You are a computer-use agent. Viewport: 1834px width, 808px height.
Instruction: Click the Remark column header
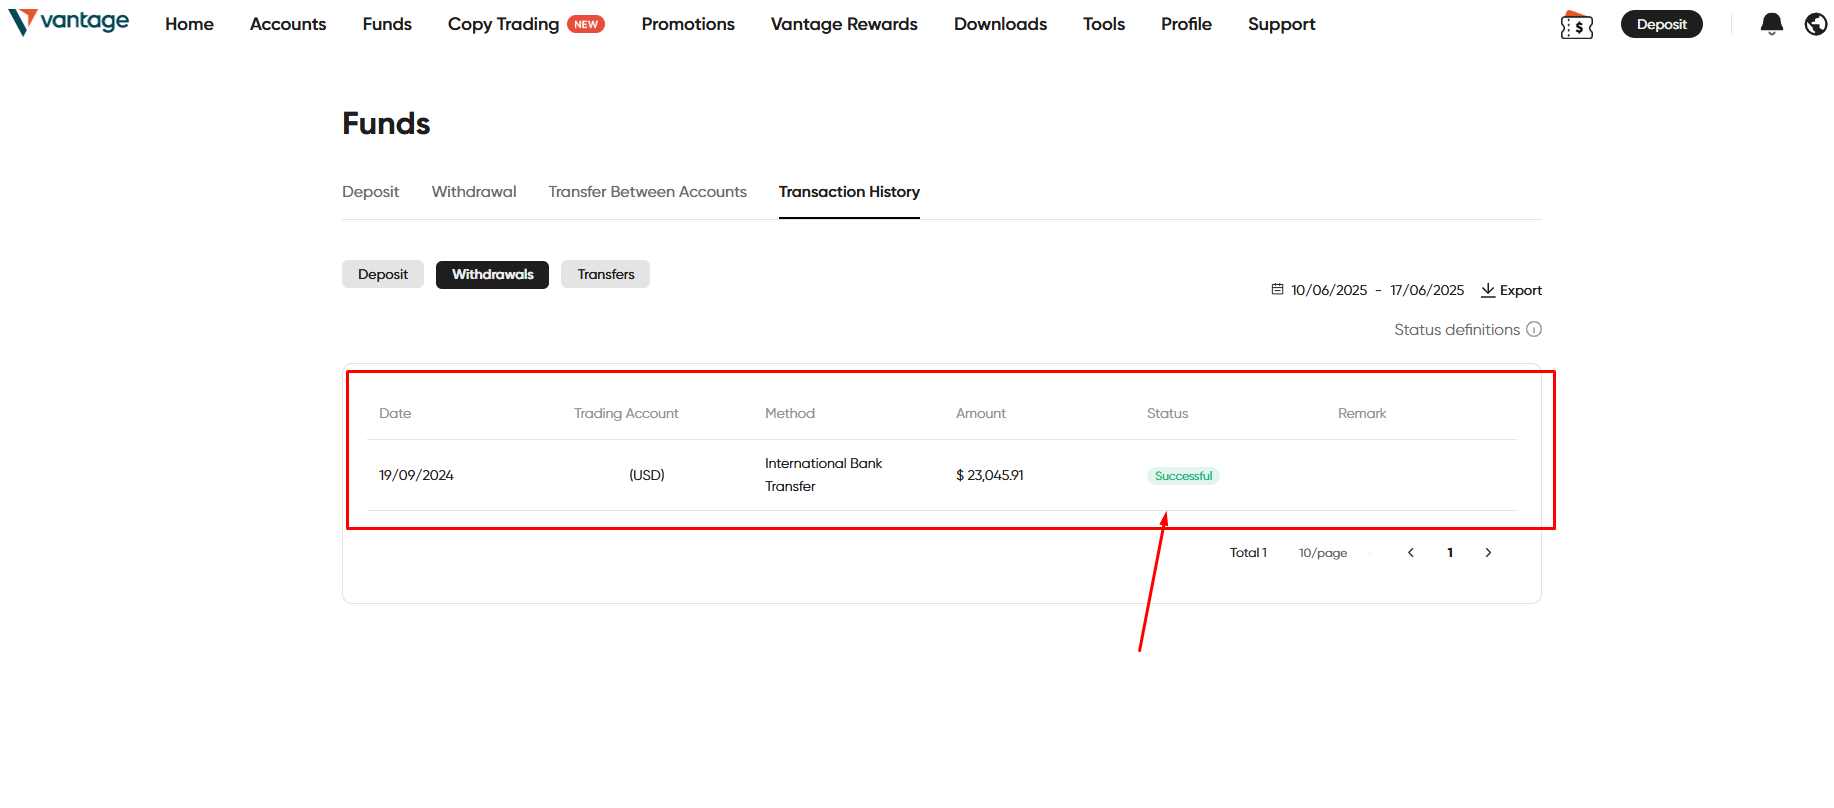pos(1362,413)
